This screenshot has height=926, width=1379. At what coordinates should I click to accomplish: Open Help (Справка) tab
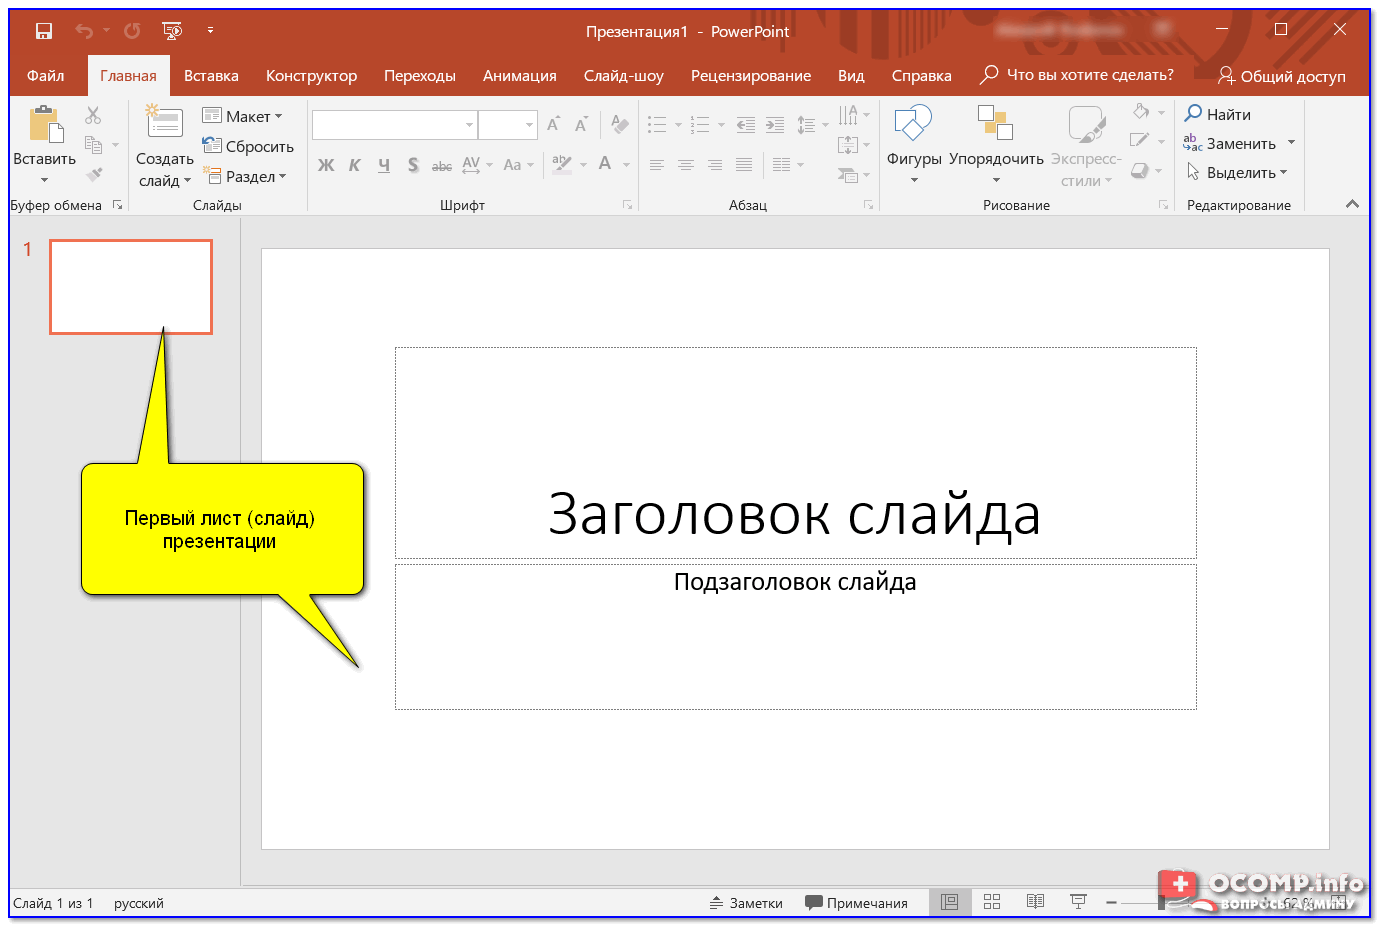922,75
